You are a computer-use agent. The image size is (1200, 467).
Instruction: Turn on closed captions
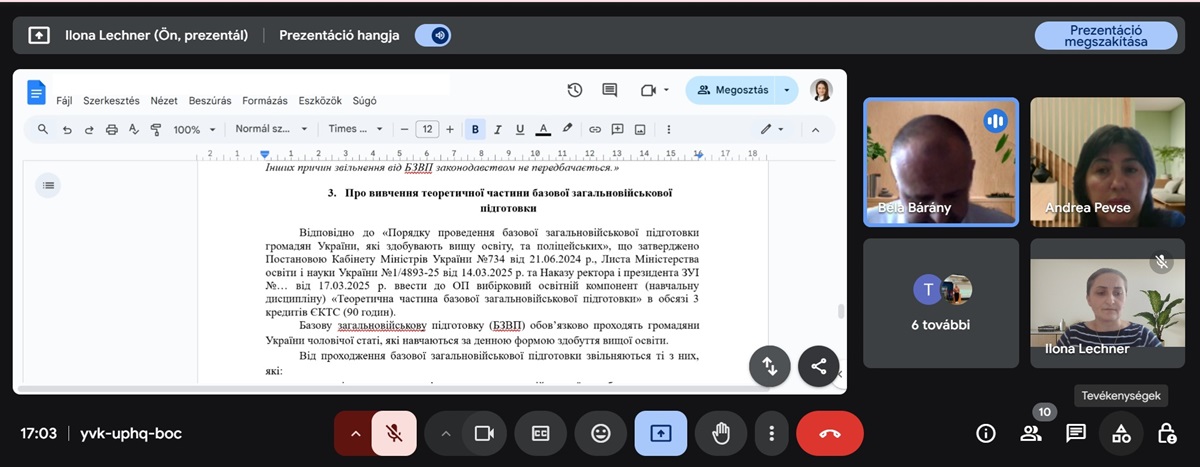540,433
